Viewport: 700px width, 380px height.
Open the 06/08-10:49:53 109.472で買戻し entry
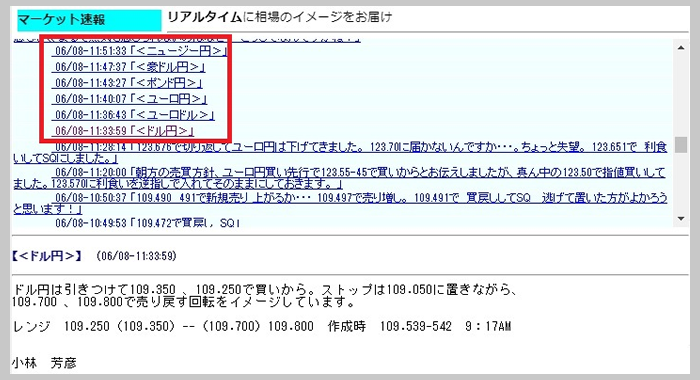click(147, 223)
